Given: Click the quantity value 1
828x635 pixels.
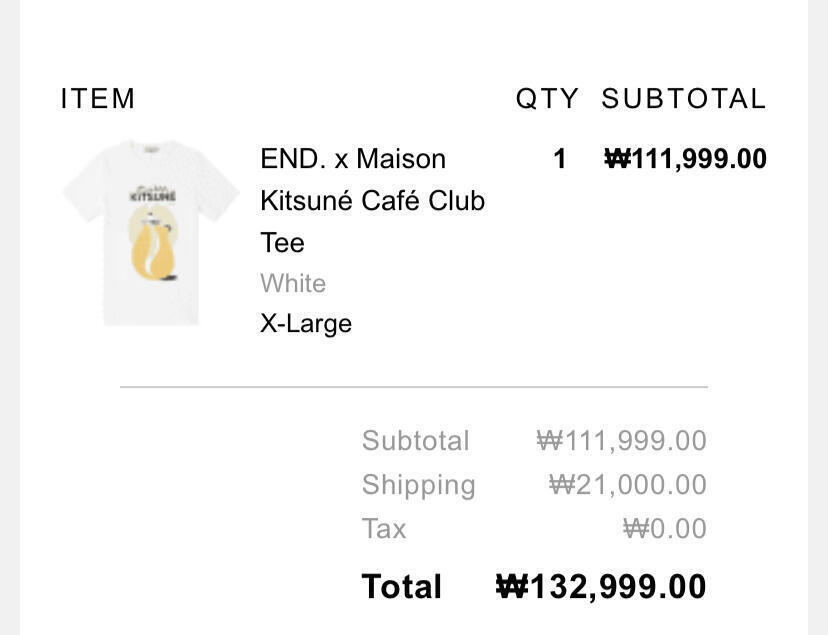Looking at the screenshot, I should (x=560, y=159).
